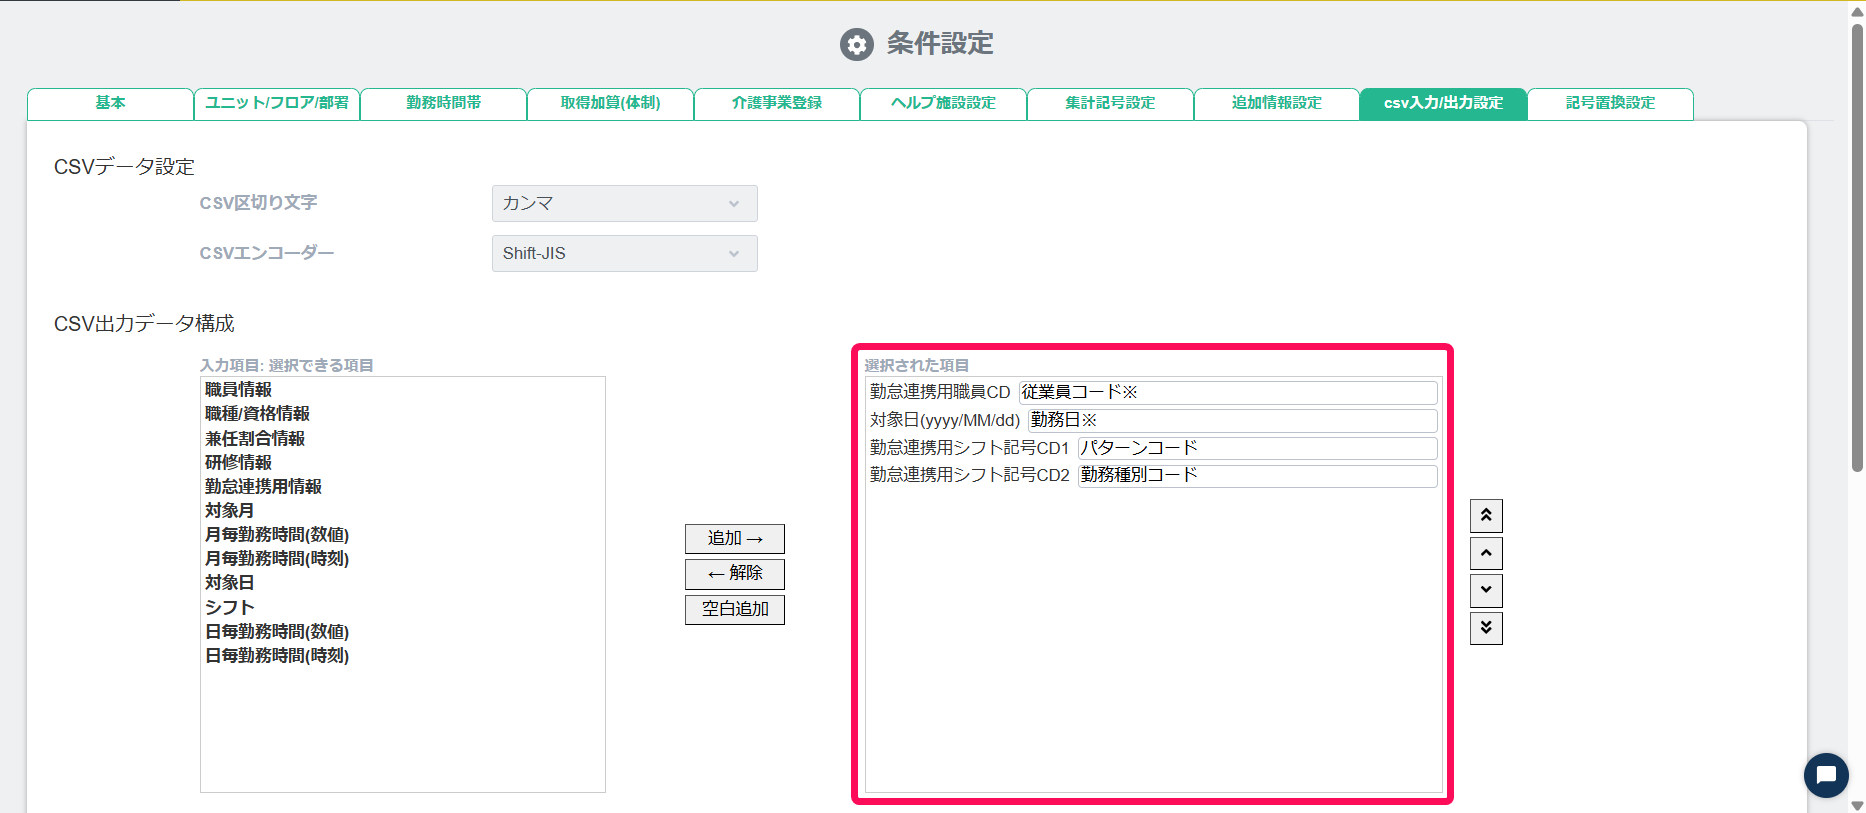Image resolution: width=1866 pixels, height=813 pixels.
Task: Select the 対象日(yyyy/MM/dd) row label
Action: [x=945, y=420]
